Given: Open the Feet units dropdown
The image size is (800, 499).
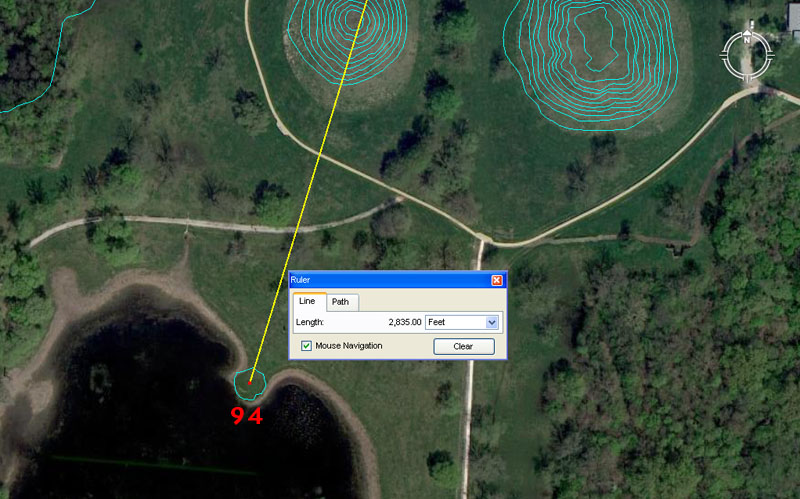Looking at the screenshot, I should [x=461, y=322].
